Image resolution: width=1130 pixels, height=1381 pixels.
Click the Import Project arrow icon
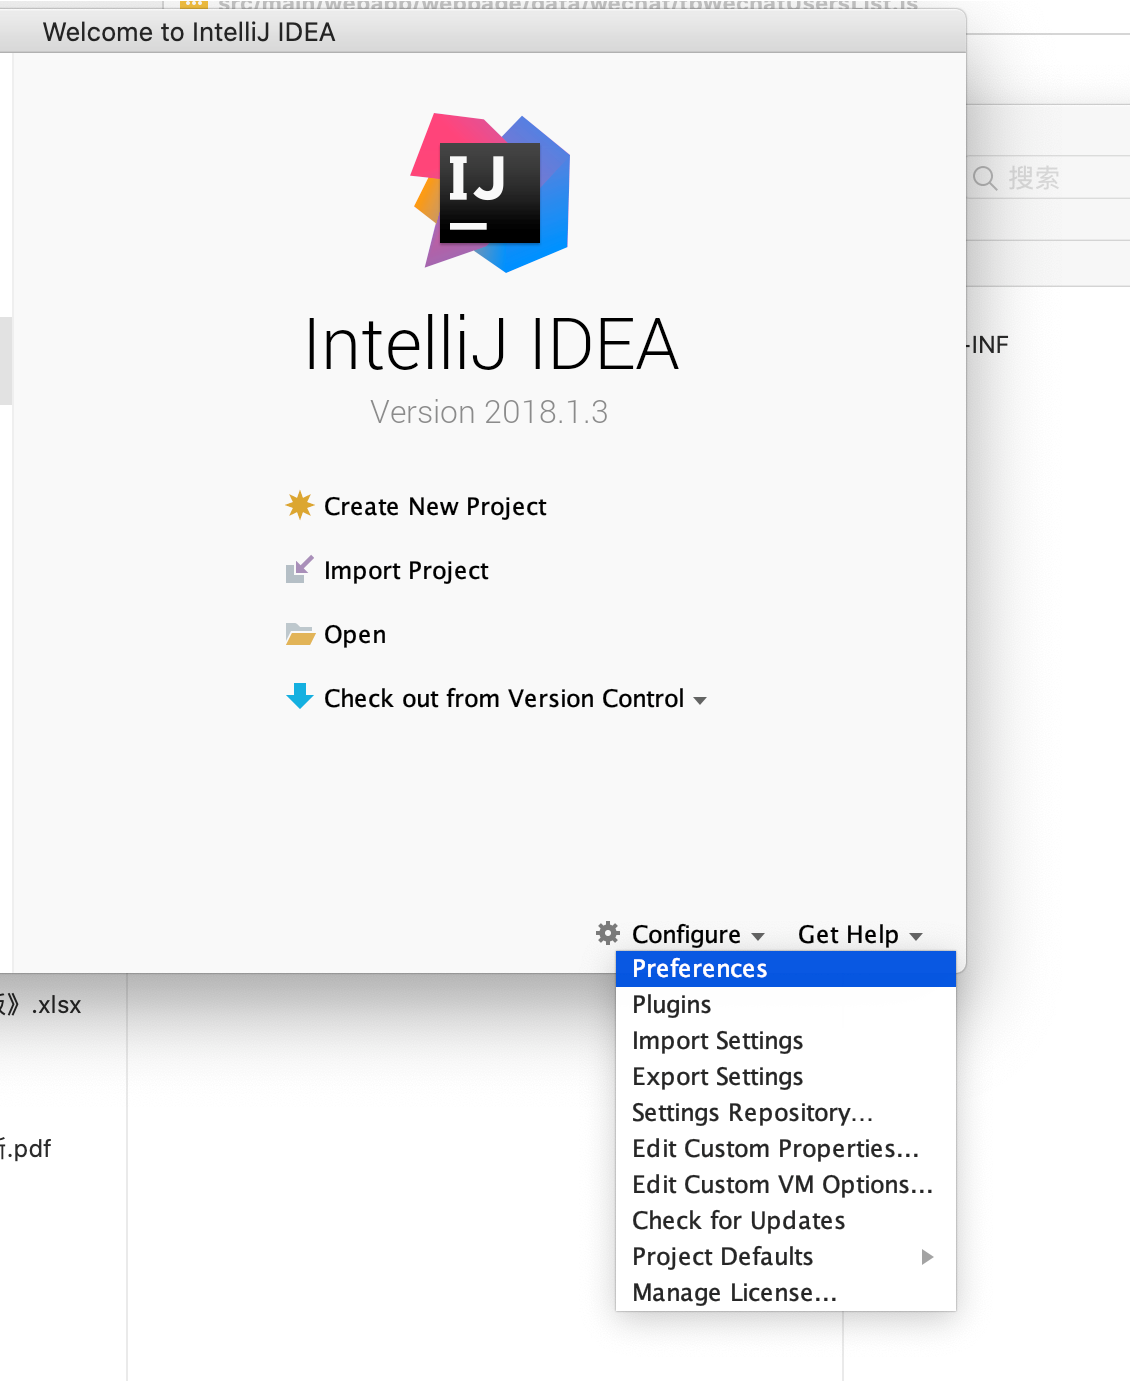tap(300, 569)
